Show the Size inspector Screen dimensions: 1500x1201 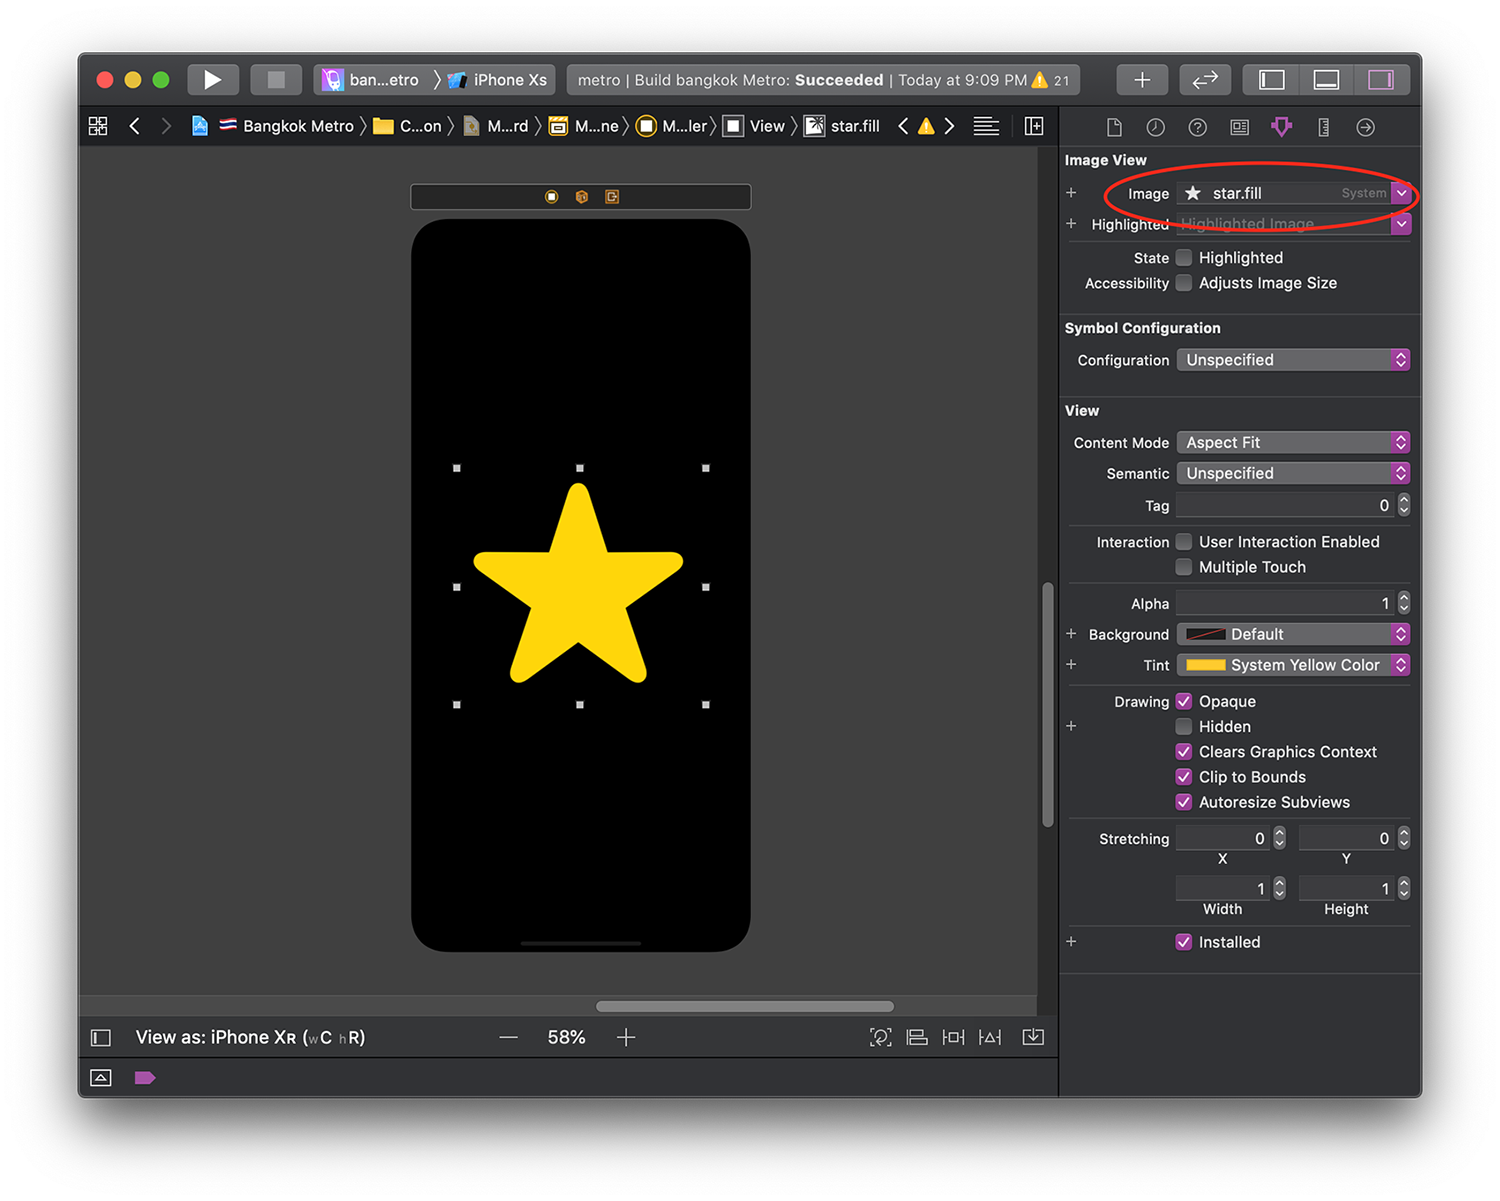[1323, 127]
